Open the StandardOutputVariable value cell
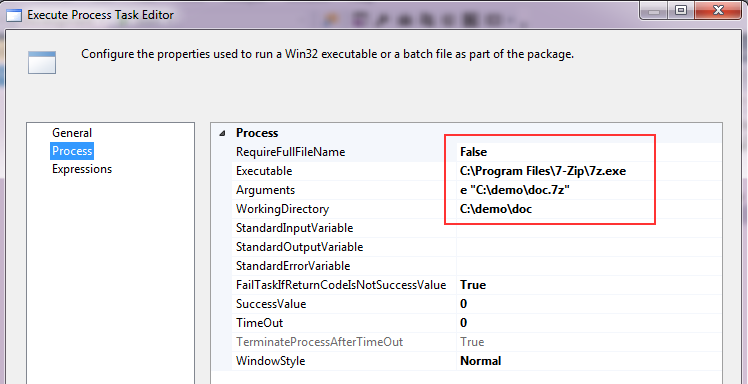The width and height of the screenshot is (748, 384). pyautogui.click(x=589, y=247)
